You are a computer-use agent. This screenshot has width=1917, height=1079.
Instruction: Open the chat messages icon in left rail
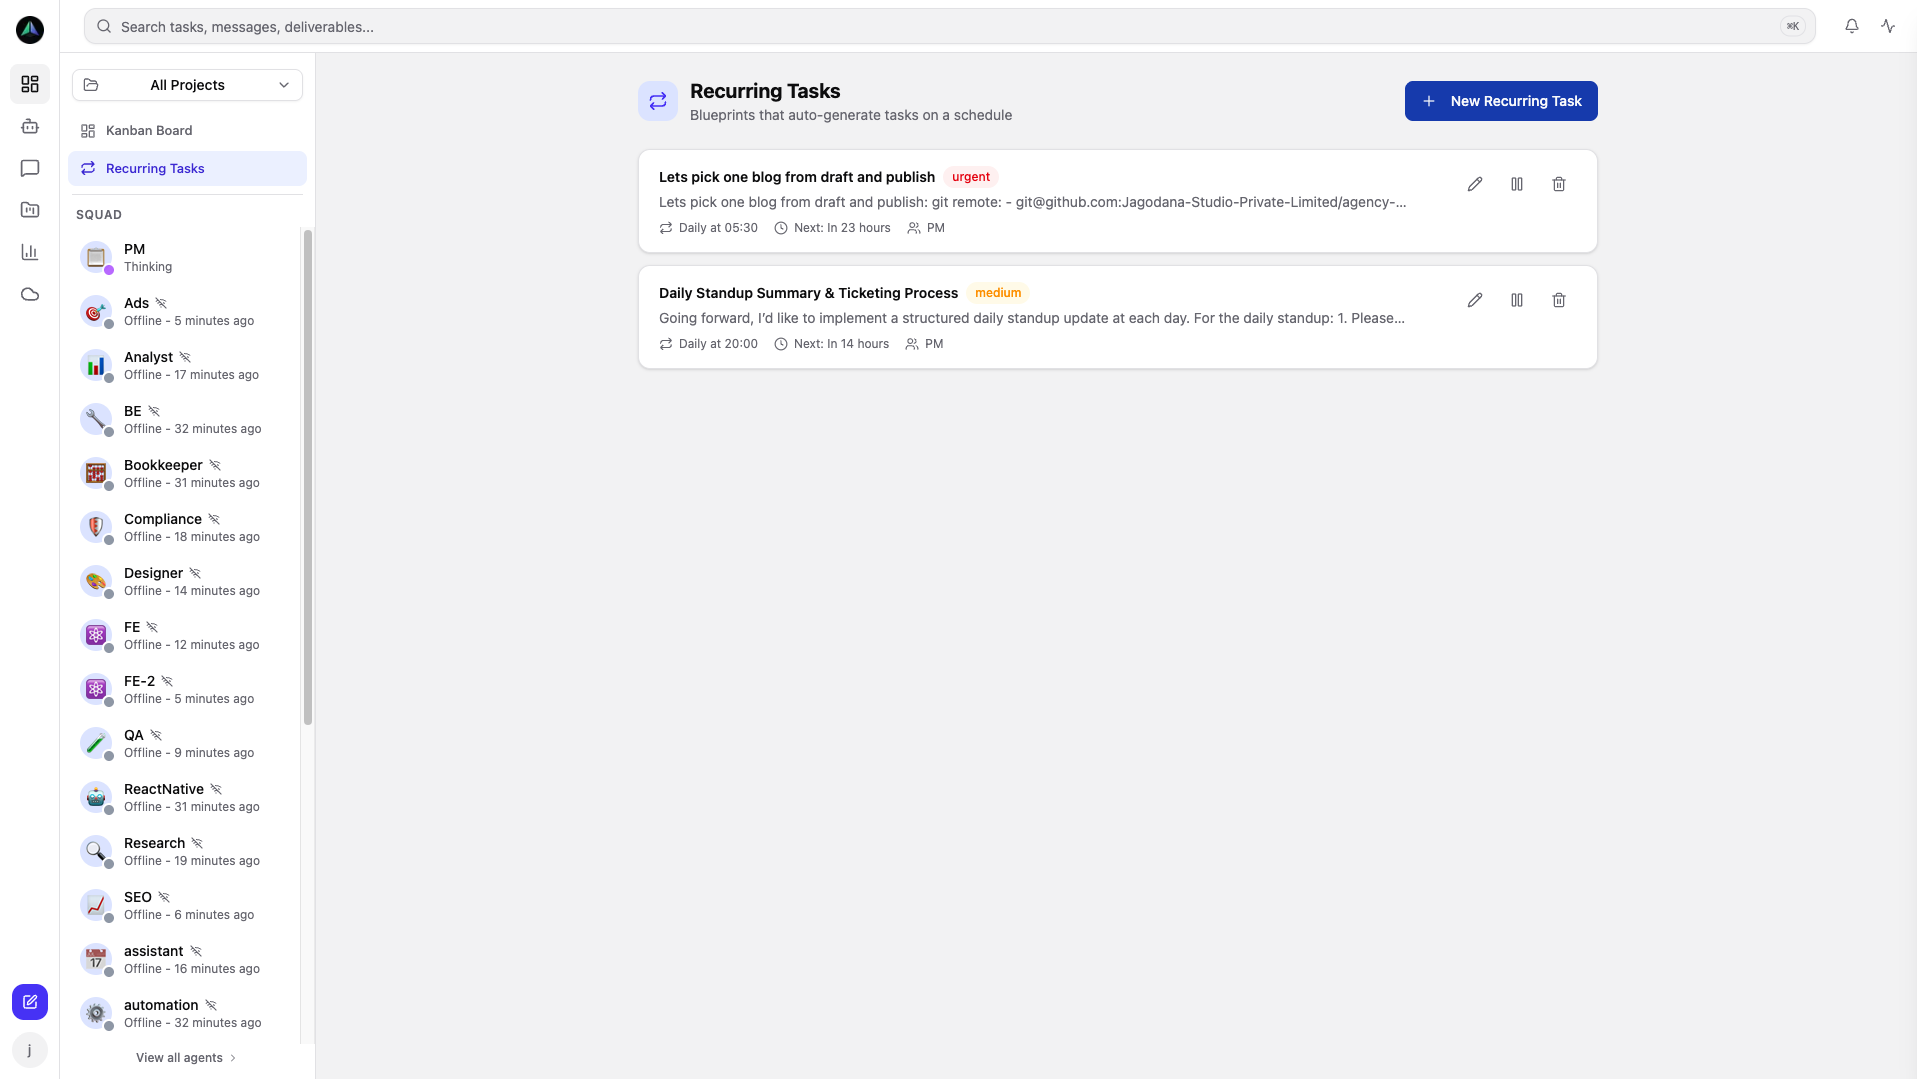click(30, 168)
